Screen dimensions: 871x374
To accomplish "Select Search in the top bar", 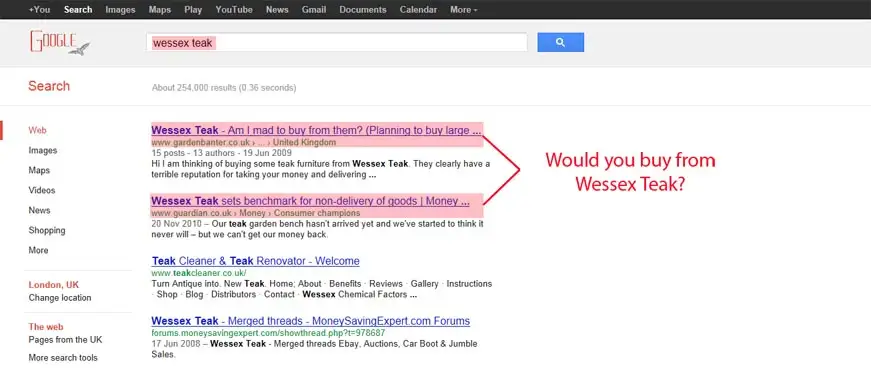I will (78, 9).
